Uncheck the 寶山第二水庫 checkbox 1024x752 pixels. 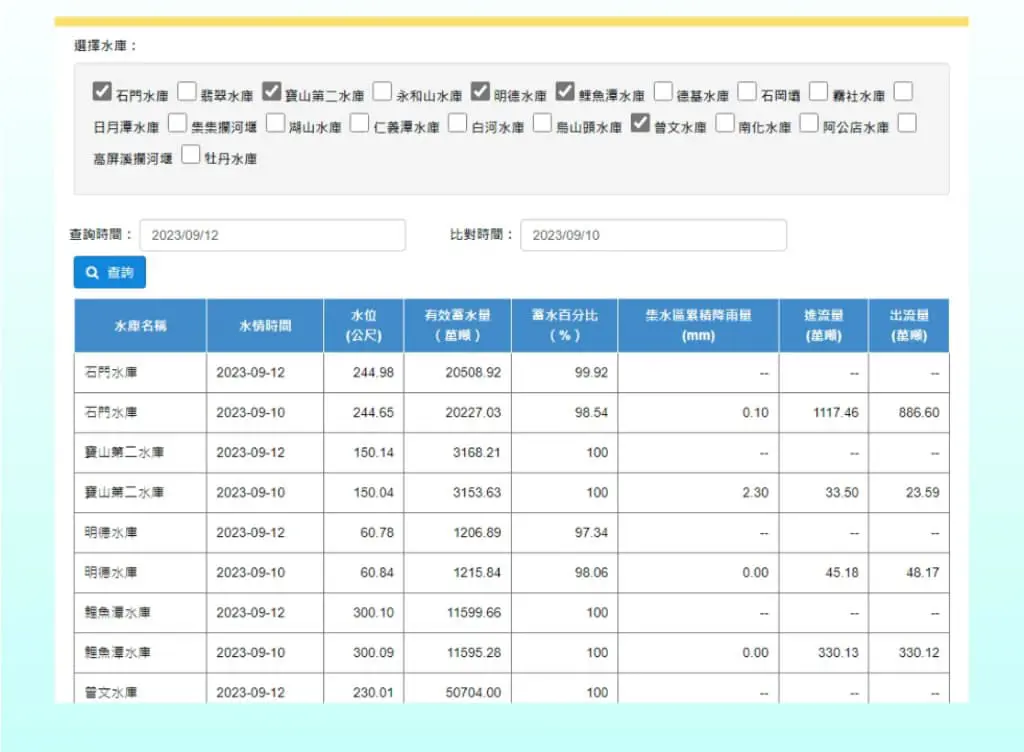coord(271,91)
